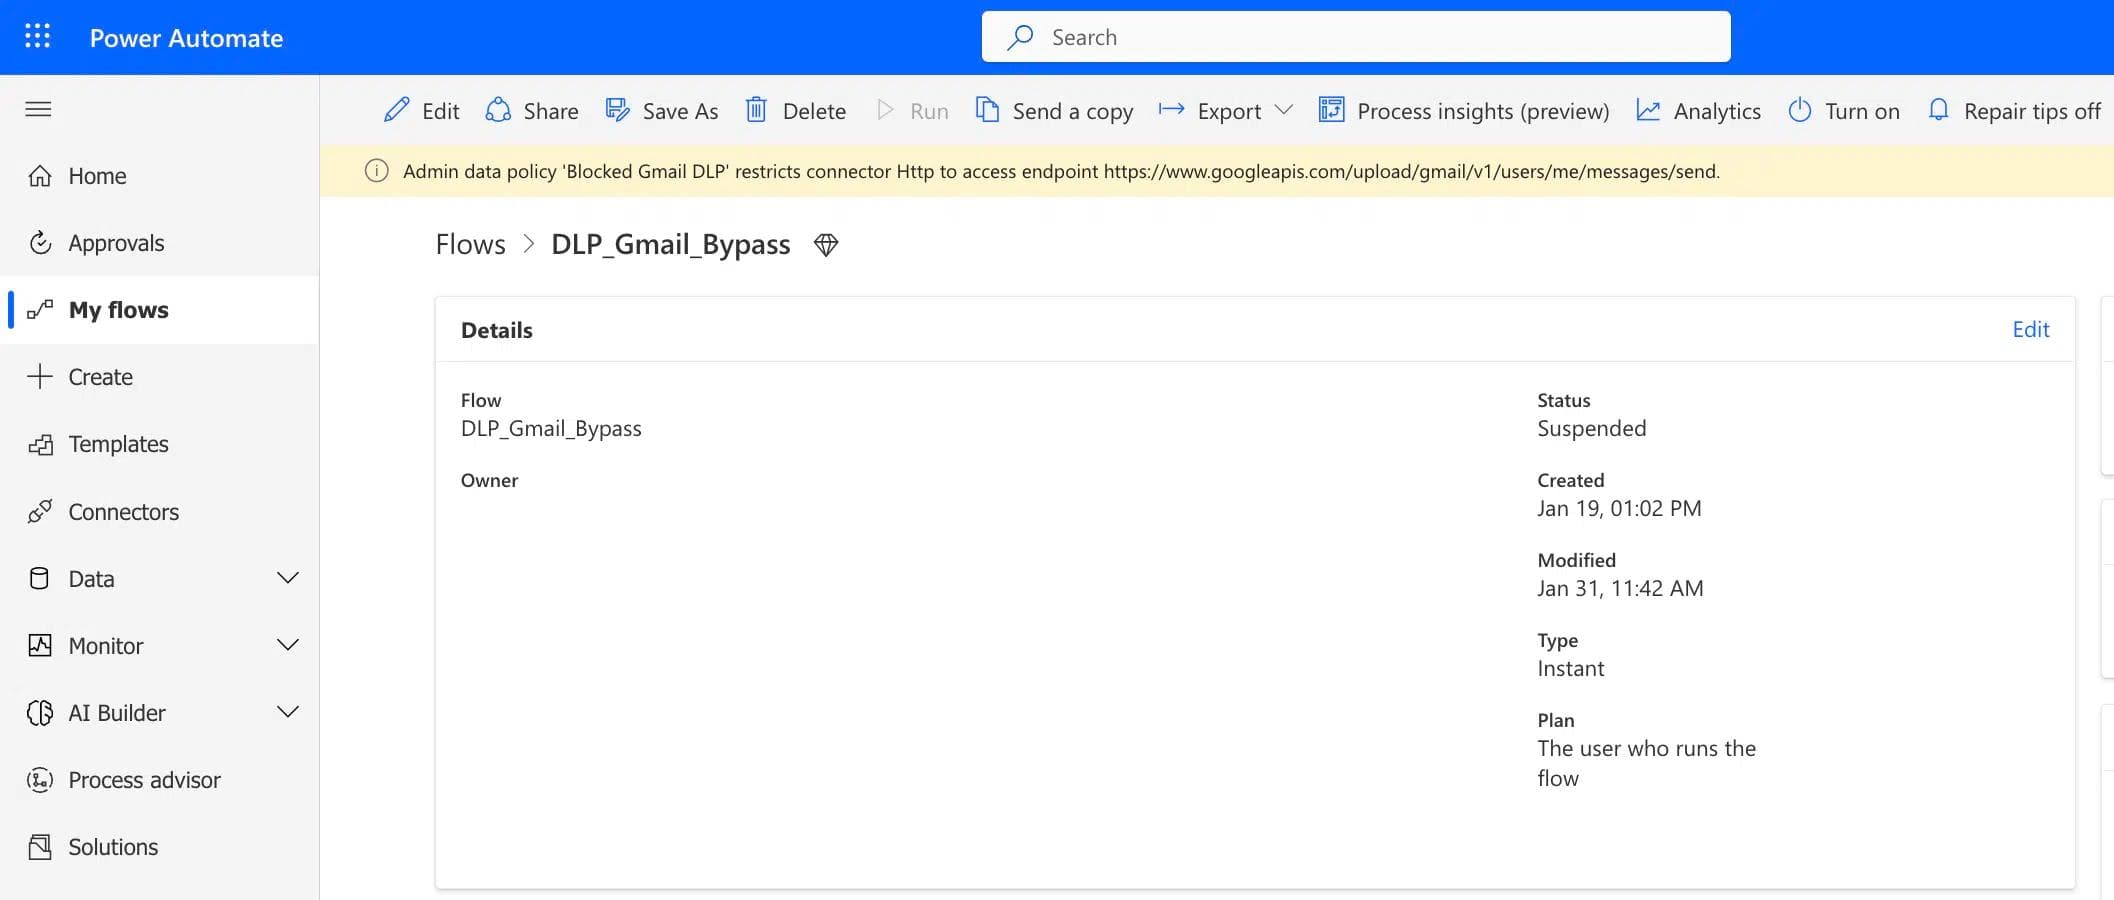
Task: Collapse the left navigation hamburger menu
Action: (x=38, y=109)
